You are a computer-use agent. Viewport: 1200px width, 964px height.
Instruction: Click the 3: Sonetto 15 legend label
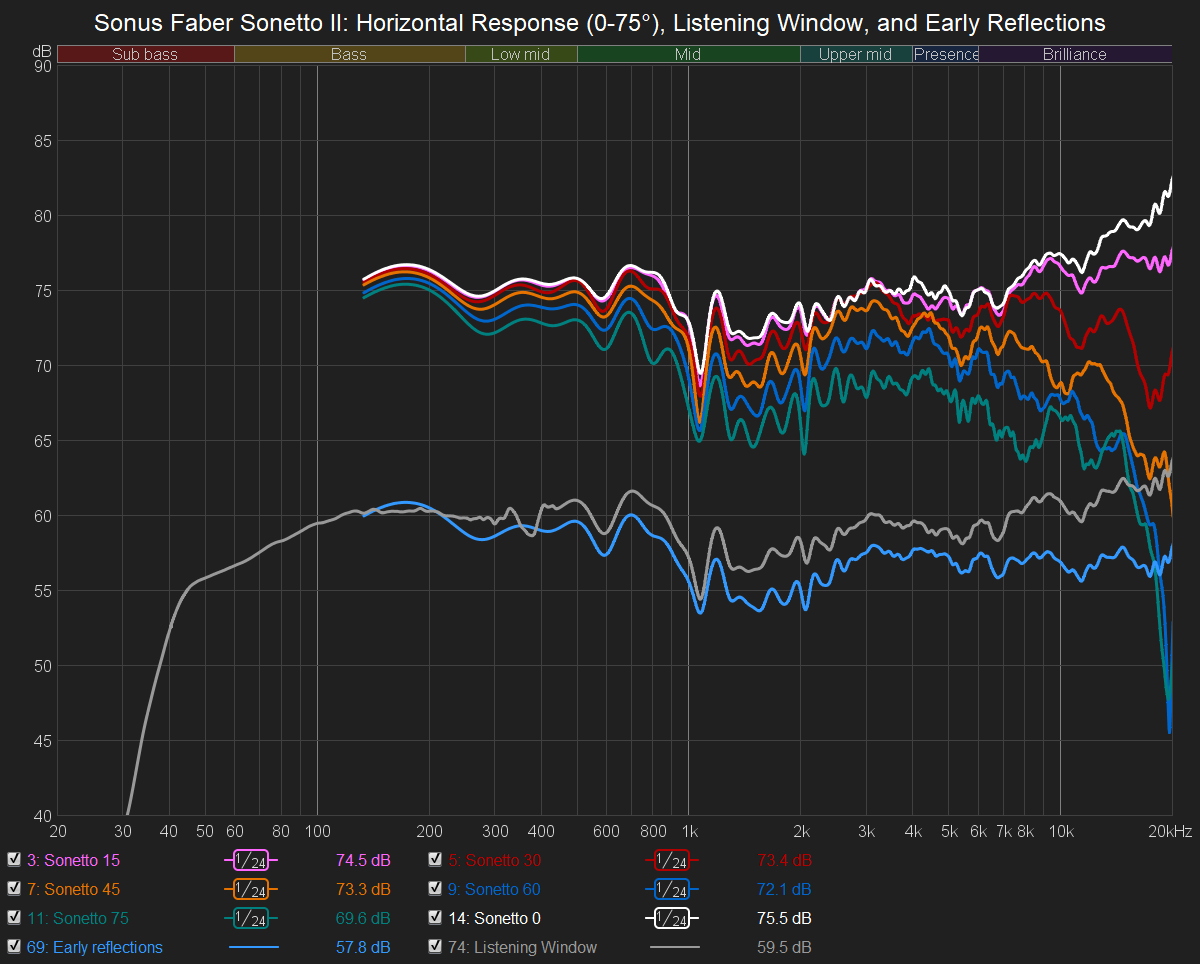(75, 860)
